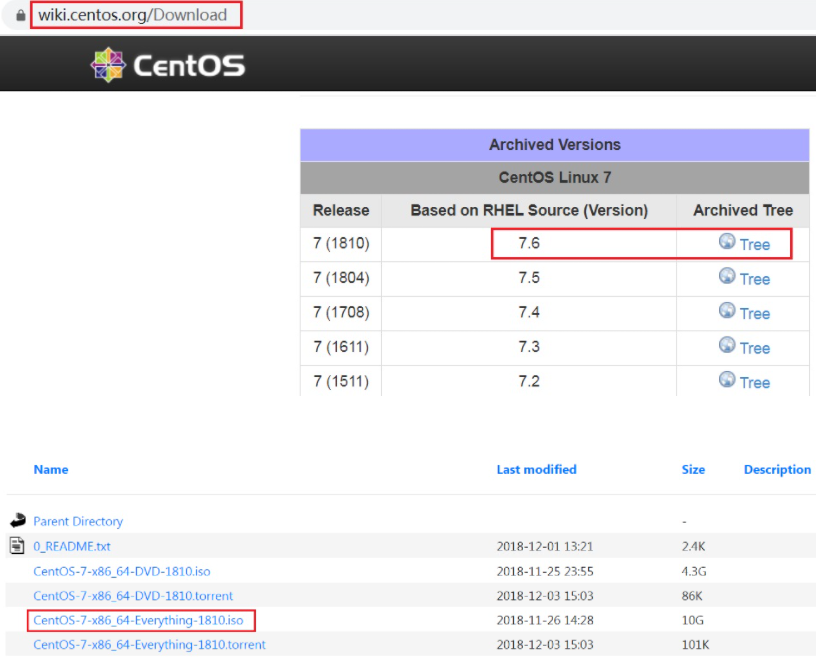Open Tree link for release 7 (1511)
This screenshot has height=662, width=819.
point(755,382)
